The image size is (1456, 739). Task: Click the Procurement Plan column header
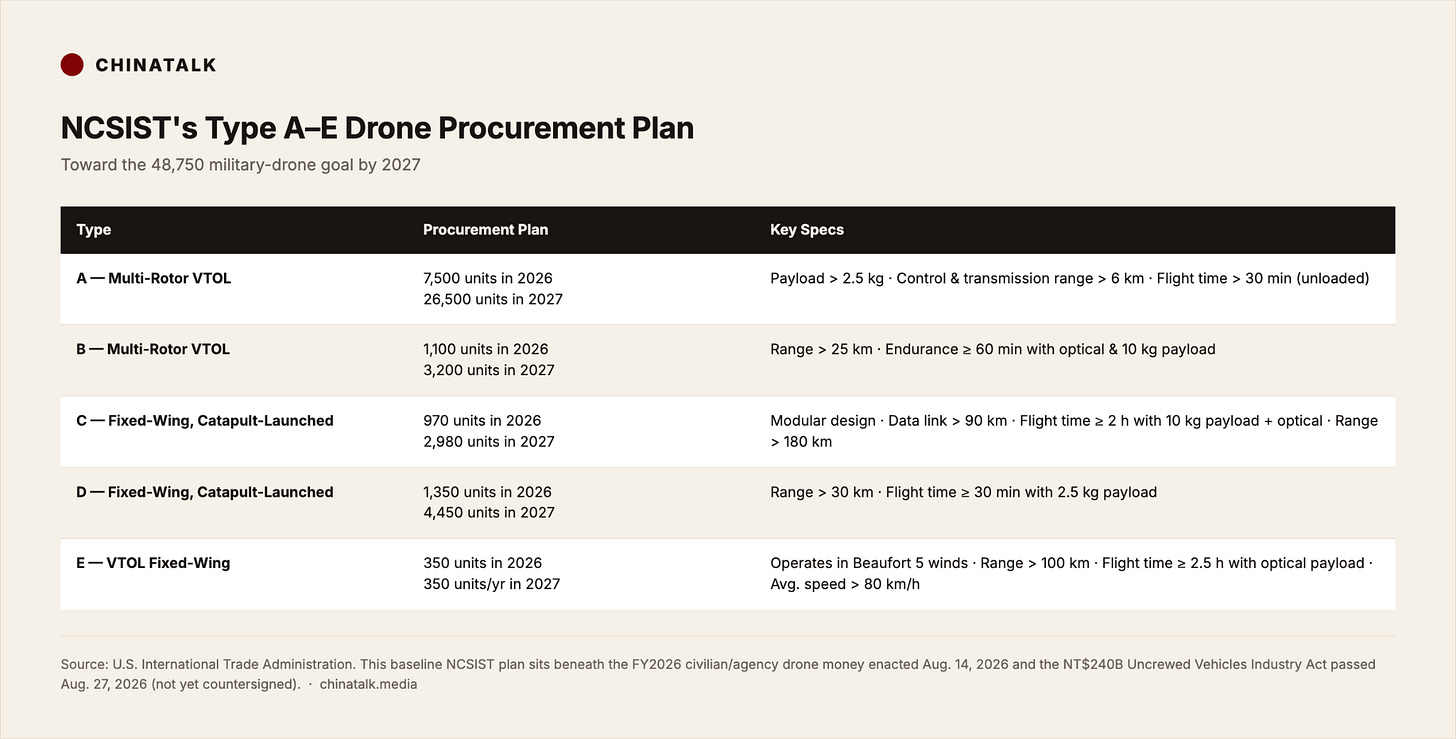click(x=485, y=229)
